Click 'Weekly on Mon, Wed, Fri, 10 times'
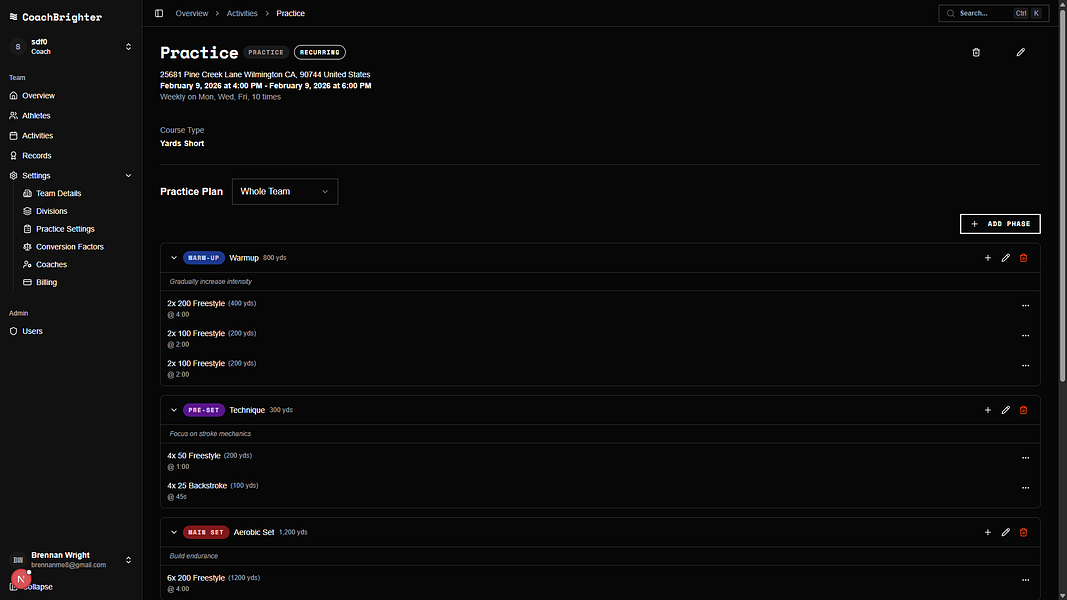Viewport: 1067px width, 600px height. (x=220, y=97)
